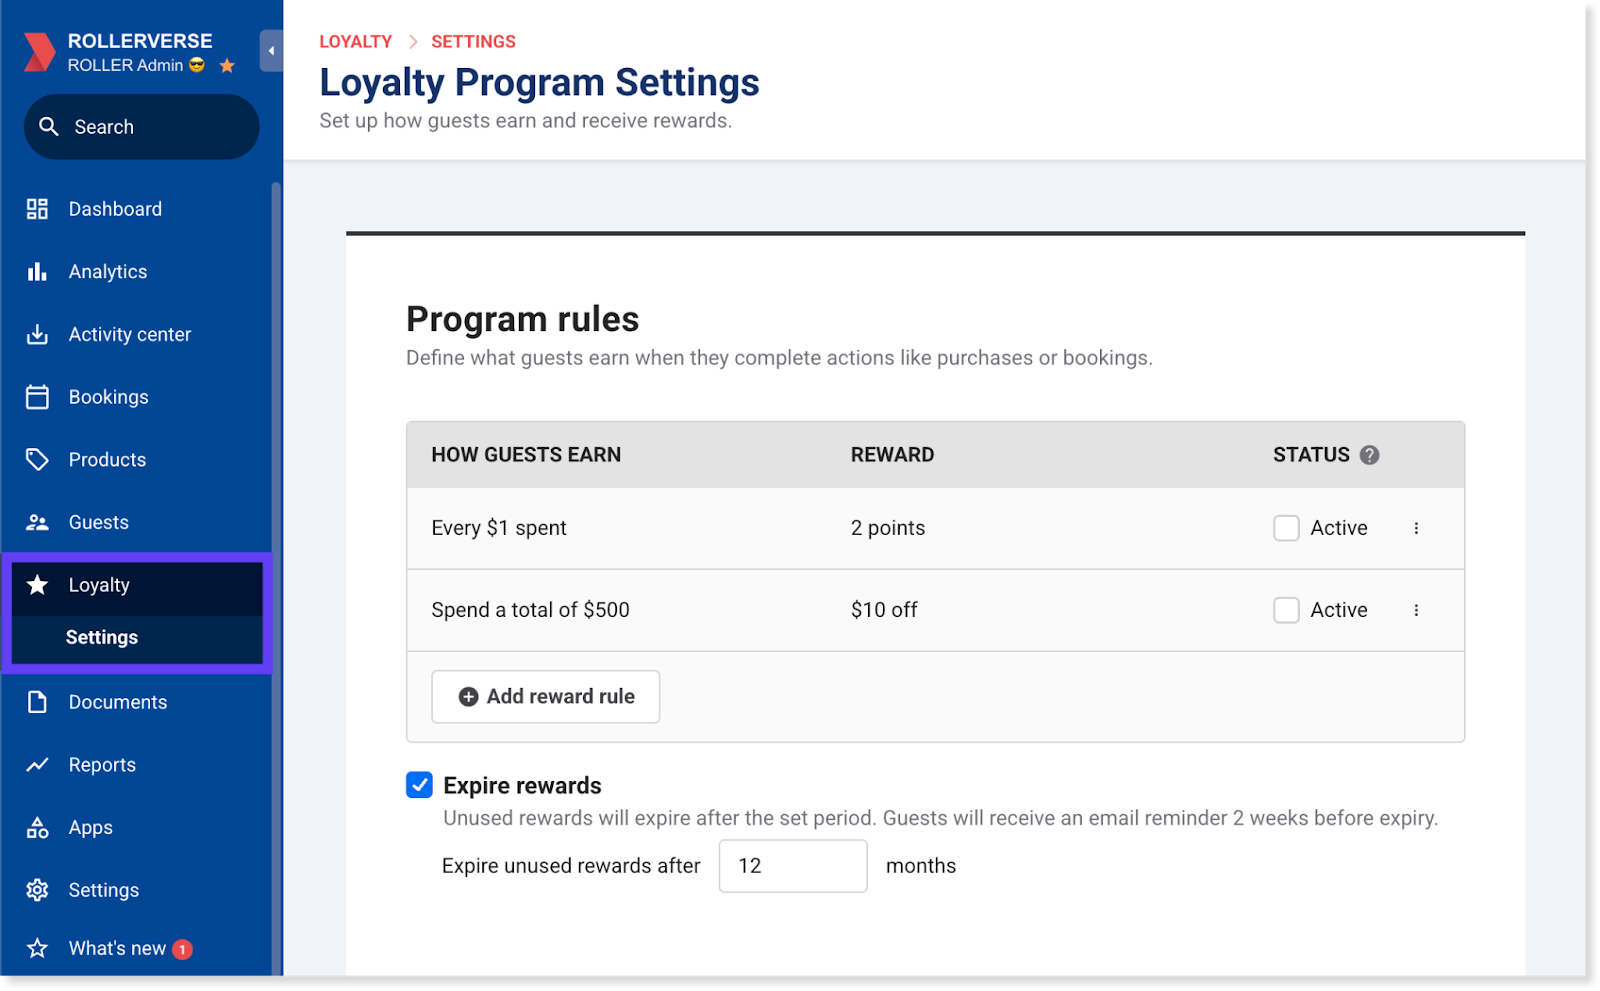This screenshot has height=991, width=1600.
Task: Click the Activity center download icon
Action: 37,335
